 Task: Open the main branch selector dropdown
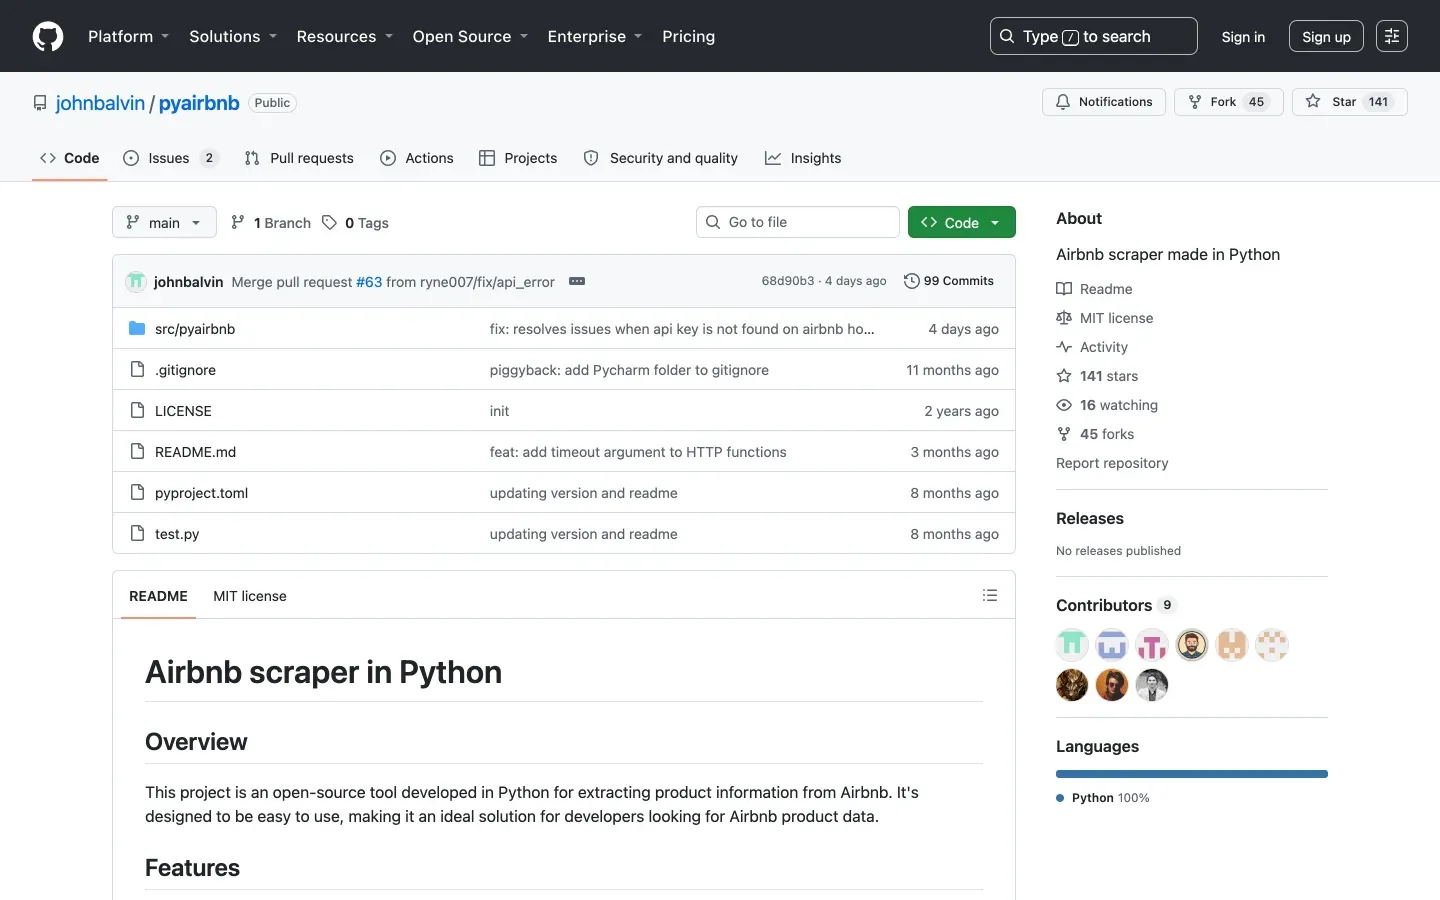pyautogui.click(x=164, y=222)
